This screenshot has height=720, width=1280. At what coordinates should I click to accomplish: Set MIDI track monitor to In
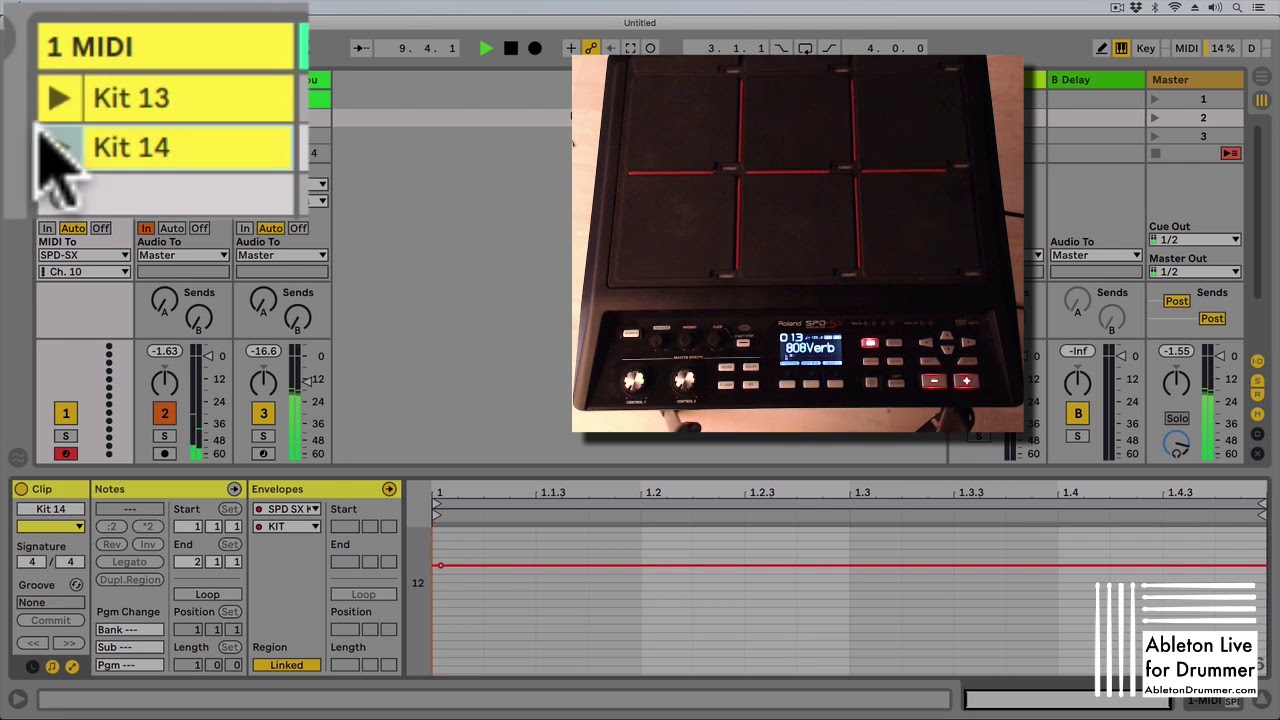[x=47, y=228]
